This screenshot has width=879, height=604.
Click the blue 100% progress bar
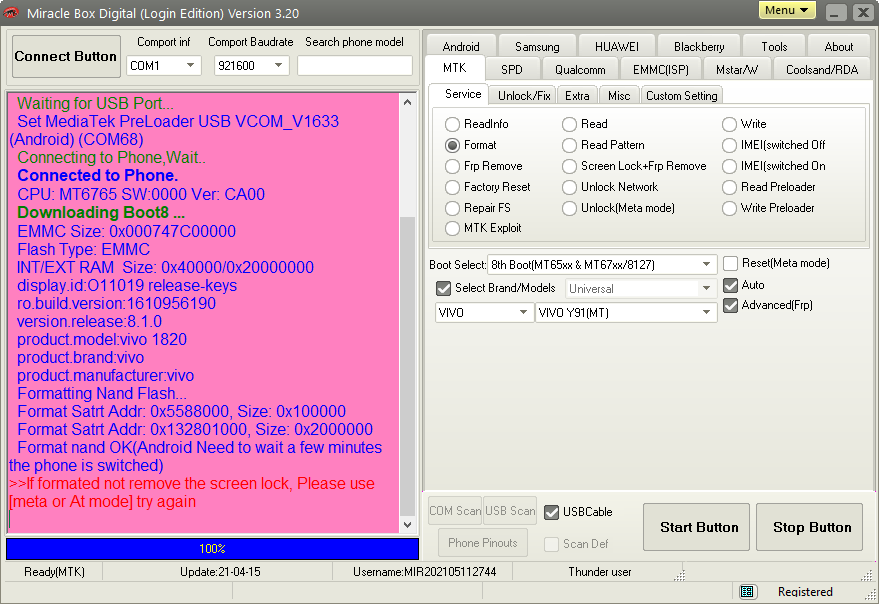212,549
